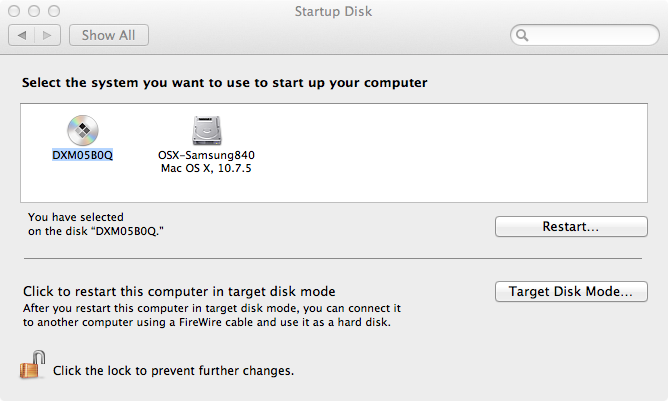Click the Restart... button
The width and height of the screenshot is (668, 401).
(x=570, y=227)
